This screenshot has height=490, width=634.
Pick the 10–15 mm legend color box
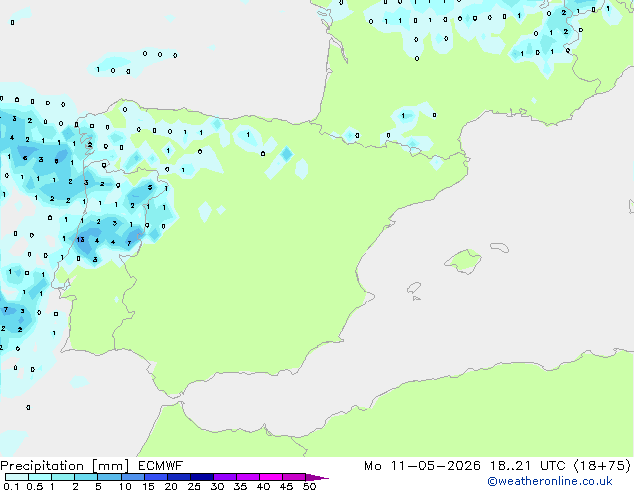pos(132,477)
